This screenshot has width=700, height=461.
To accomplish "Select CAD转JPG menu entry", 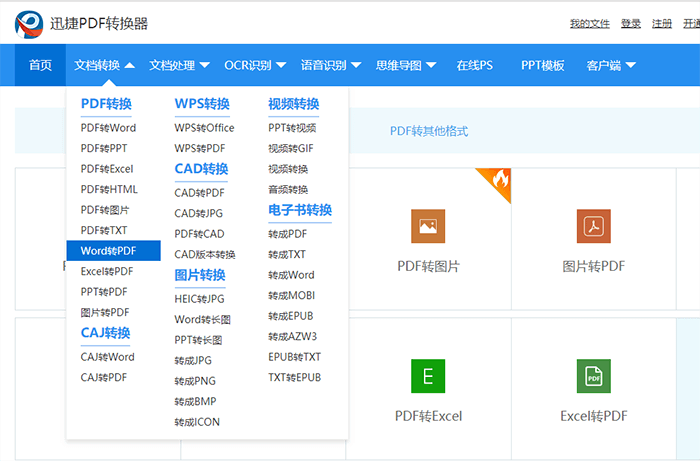I will click(198, 213).
